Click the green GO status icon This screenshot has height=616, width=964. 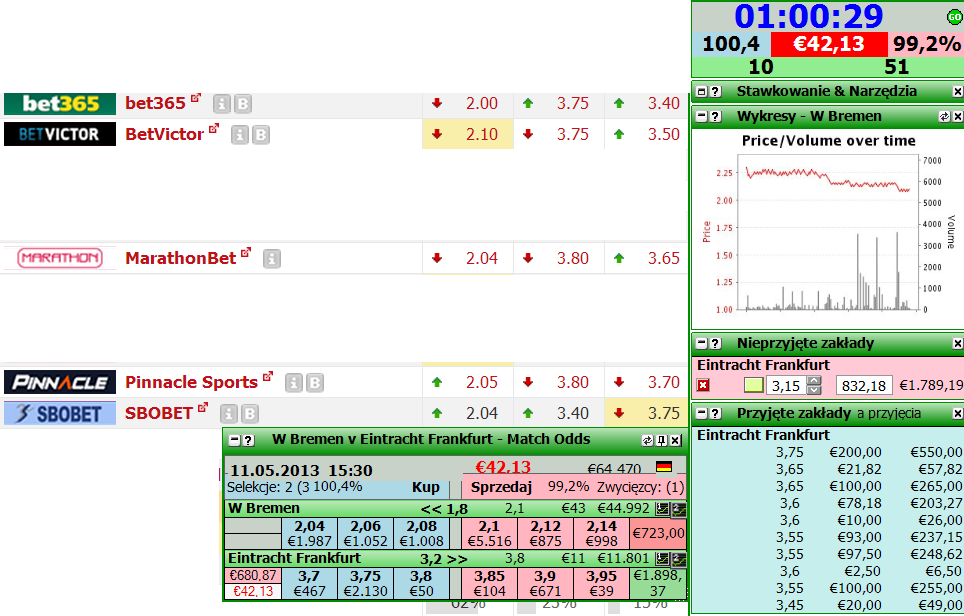click(x=954, y=17)
